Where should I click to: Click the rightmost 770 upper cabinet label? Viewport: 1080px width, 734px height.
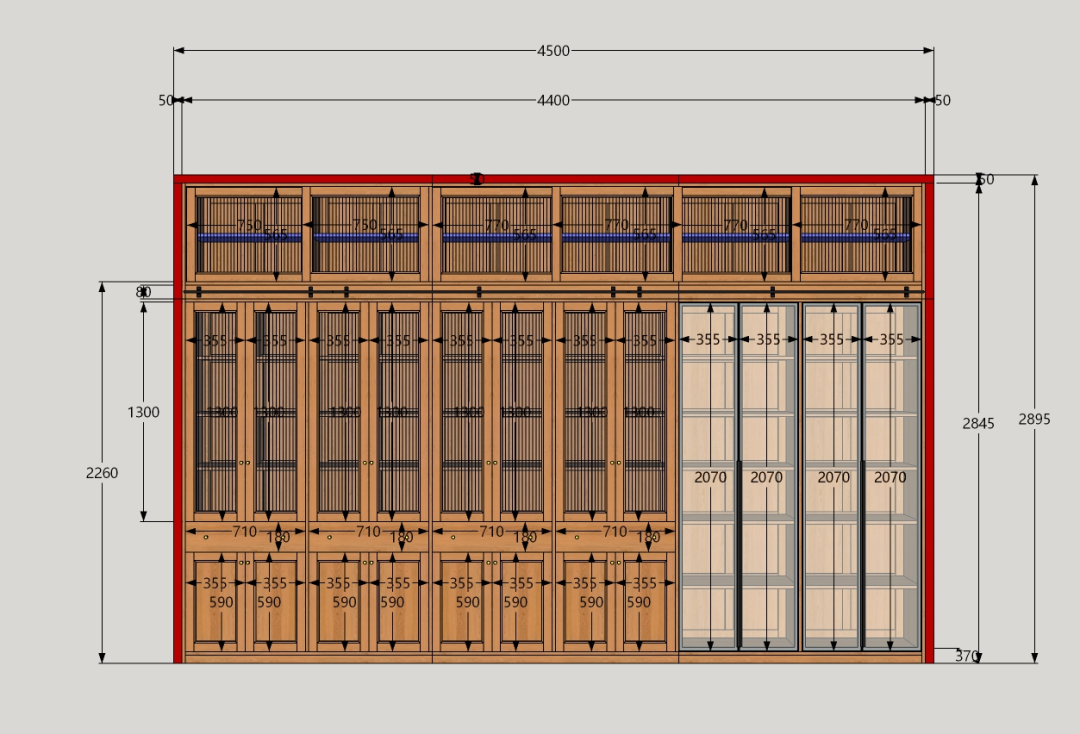pos(855,225)
